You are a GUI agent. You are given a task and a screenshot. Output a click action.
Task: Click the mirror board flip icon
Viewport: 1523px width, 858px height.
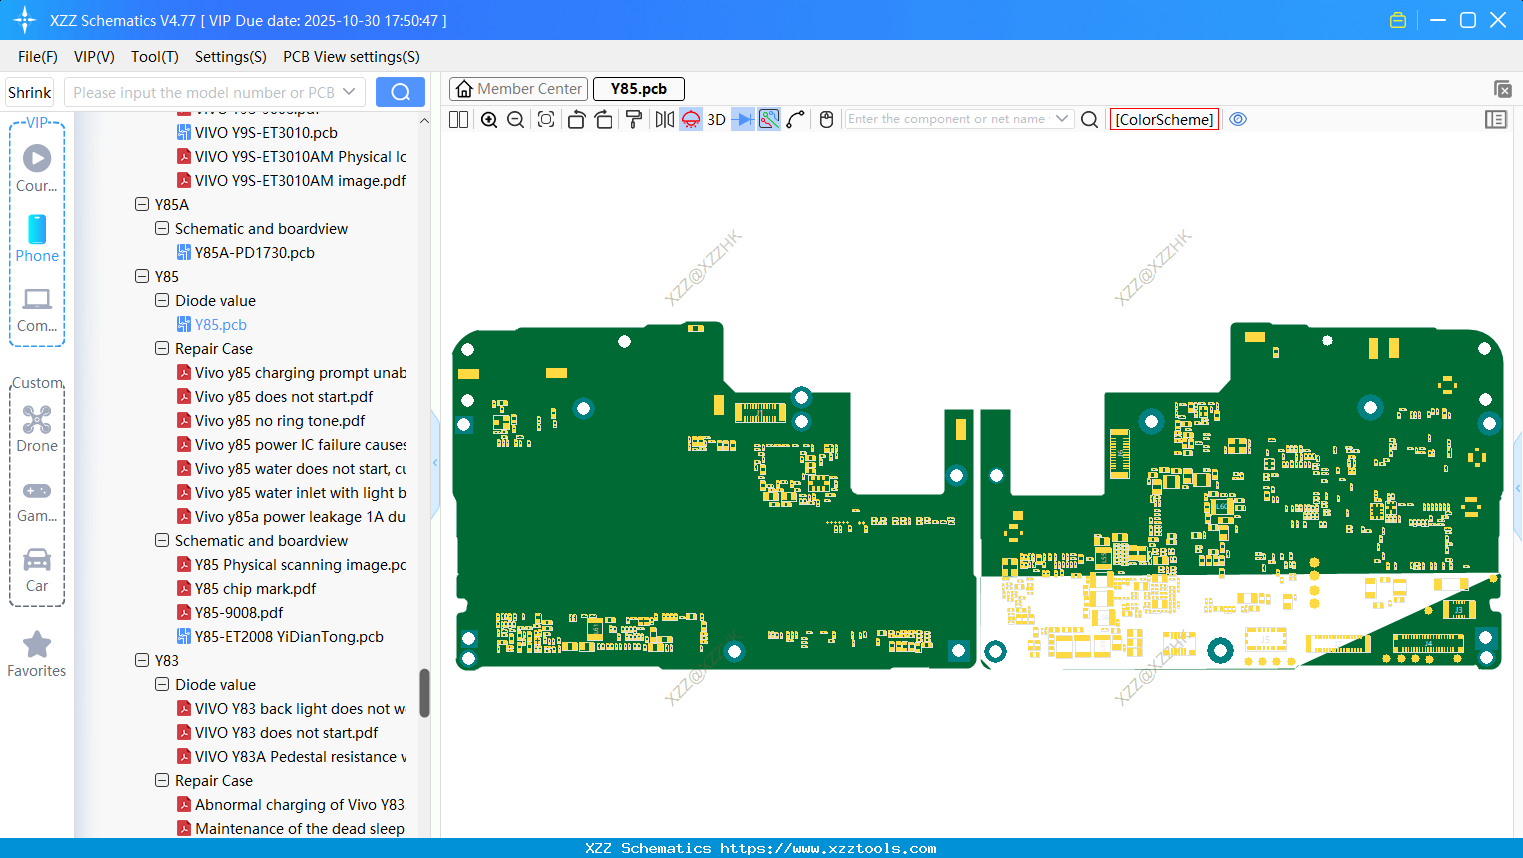(x=664, y=120)
